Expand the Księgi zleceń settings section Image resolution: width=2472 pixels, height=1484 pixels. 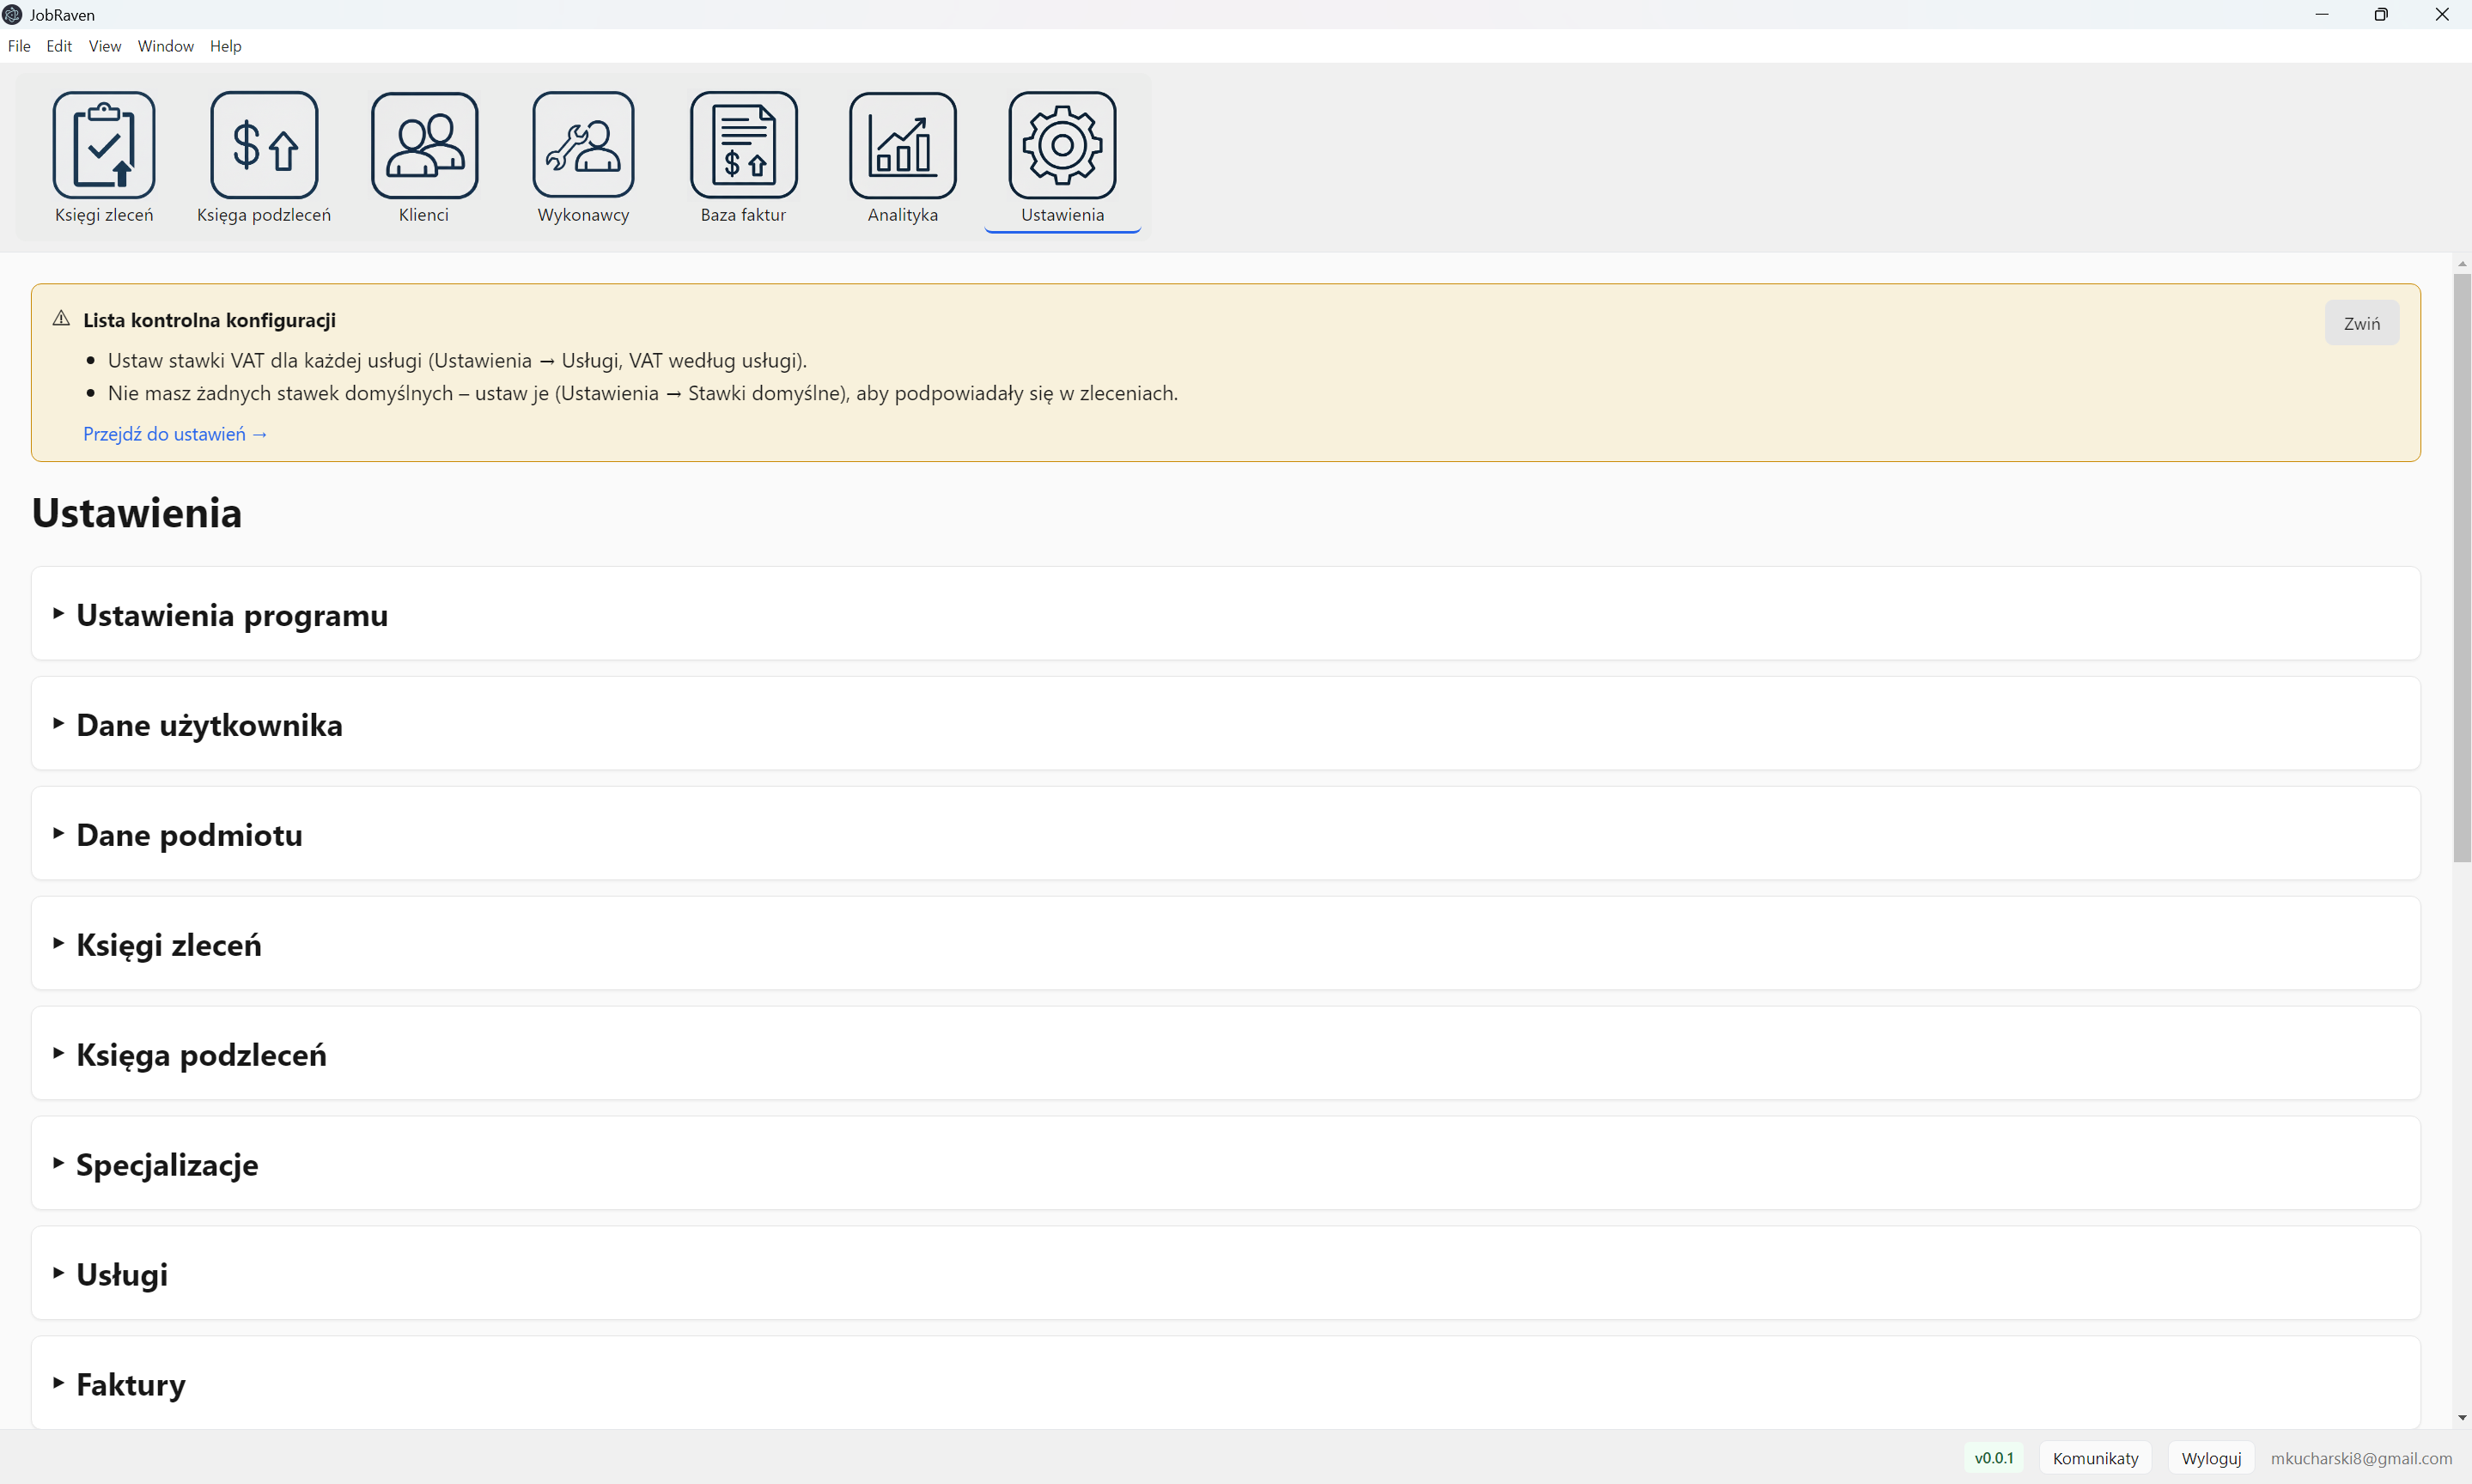click(168, 944)
